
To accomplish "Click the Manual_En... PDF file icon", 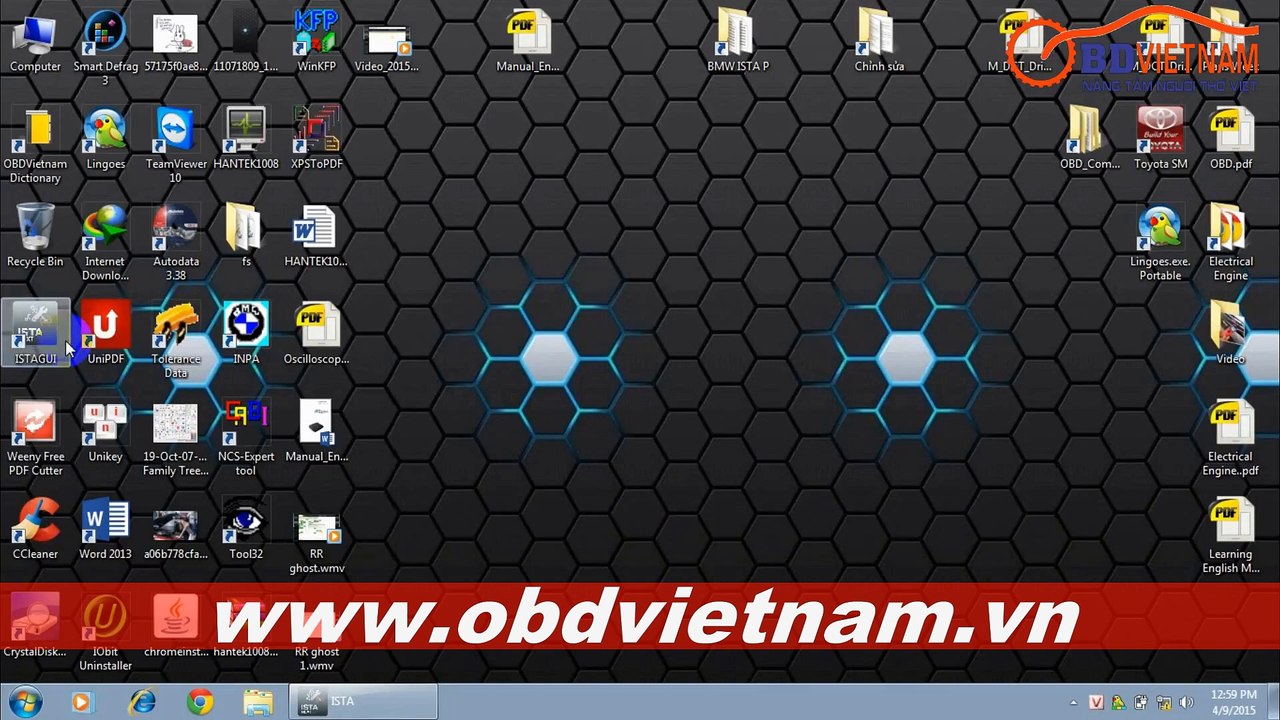I will click(x=528, y=41).
